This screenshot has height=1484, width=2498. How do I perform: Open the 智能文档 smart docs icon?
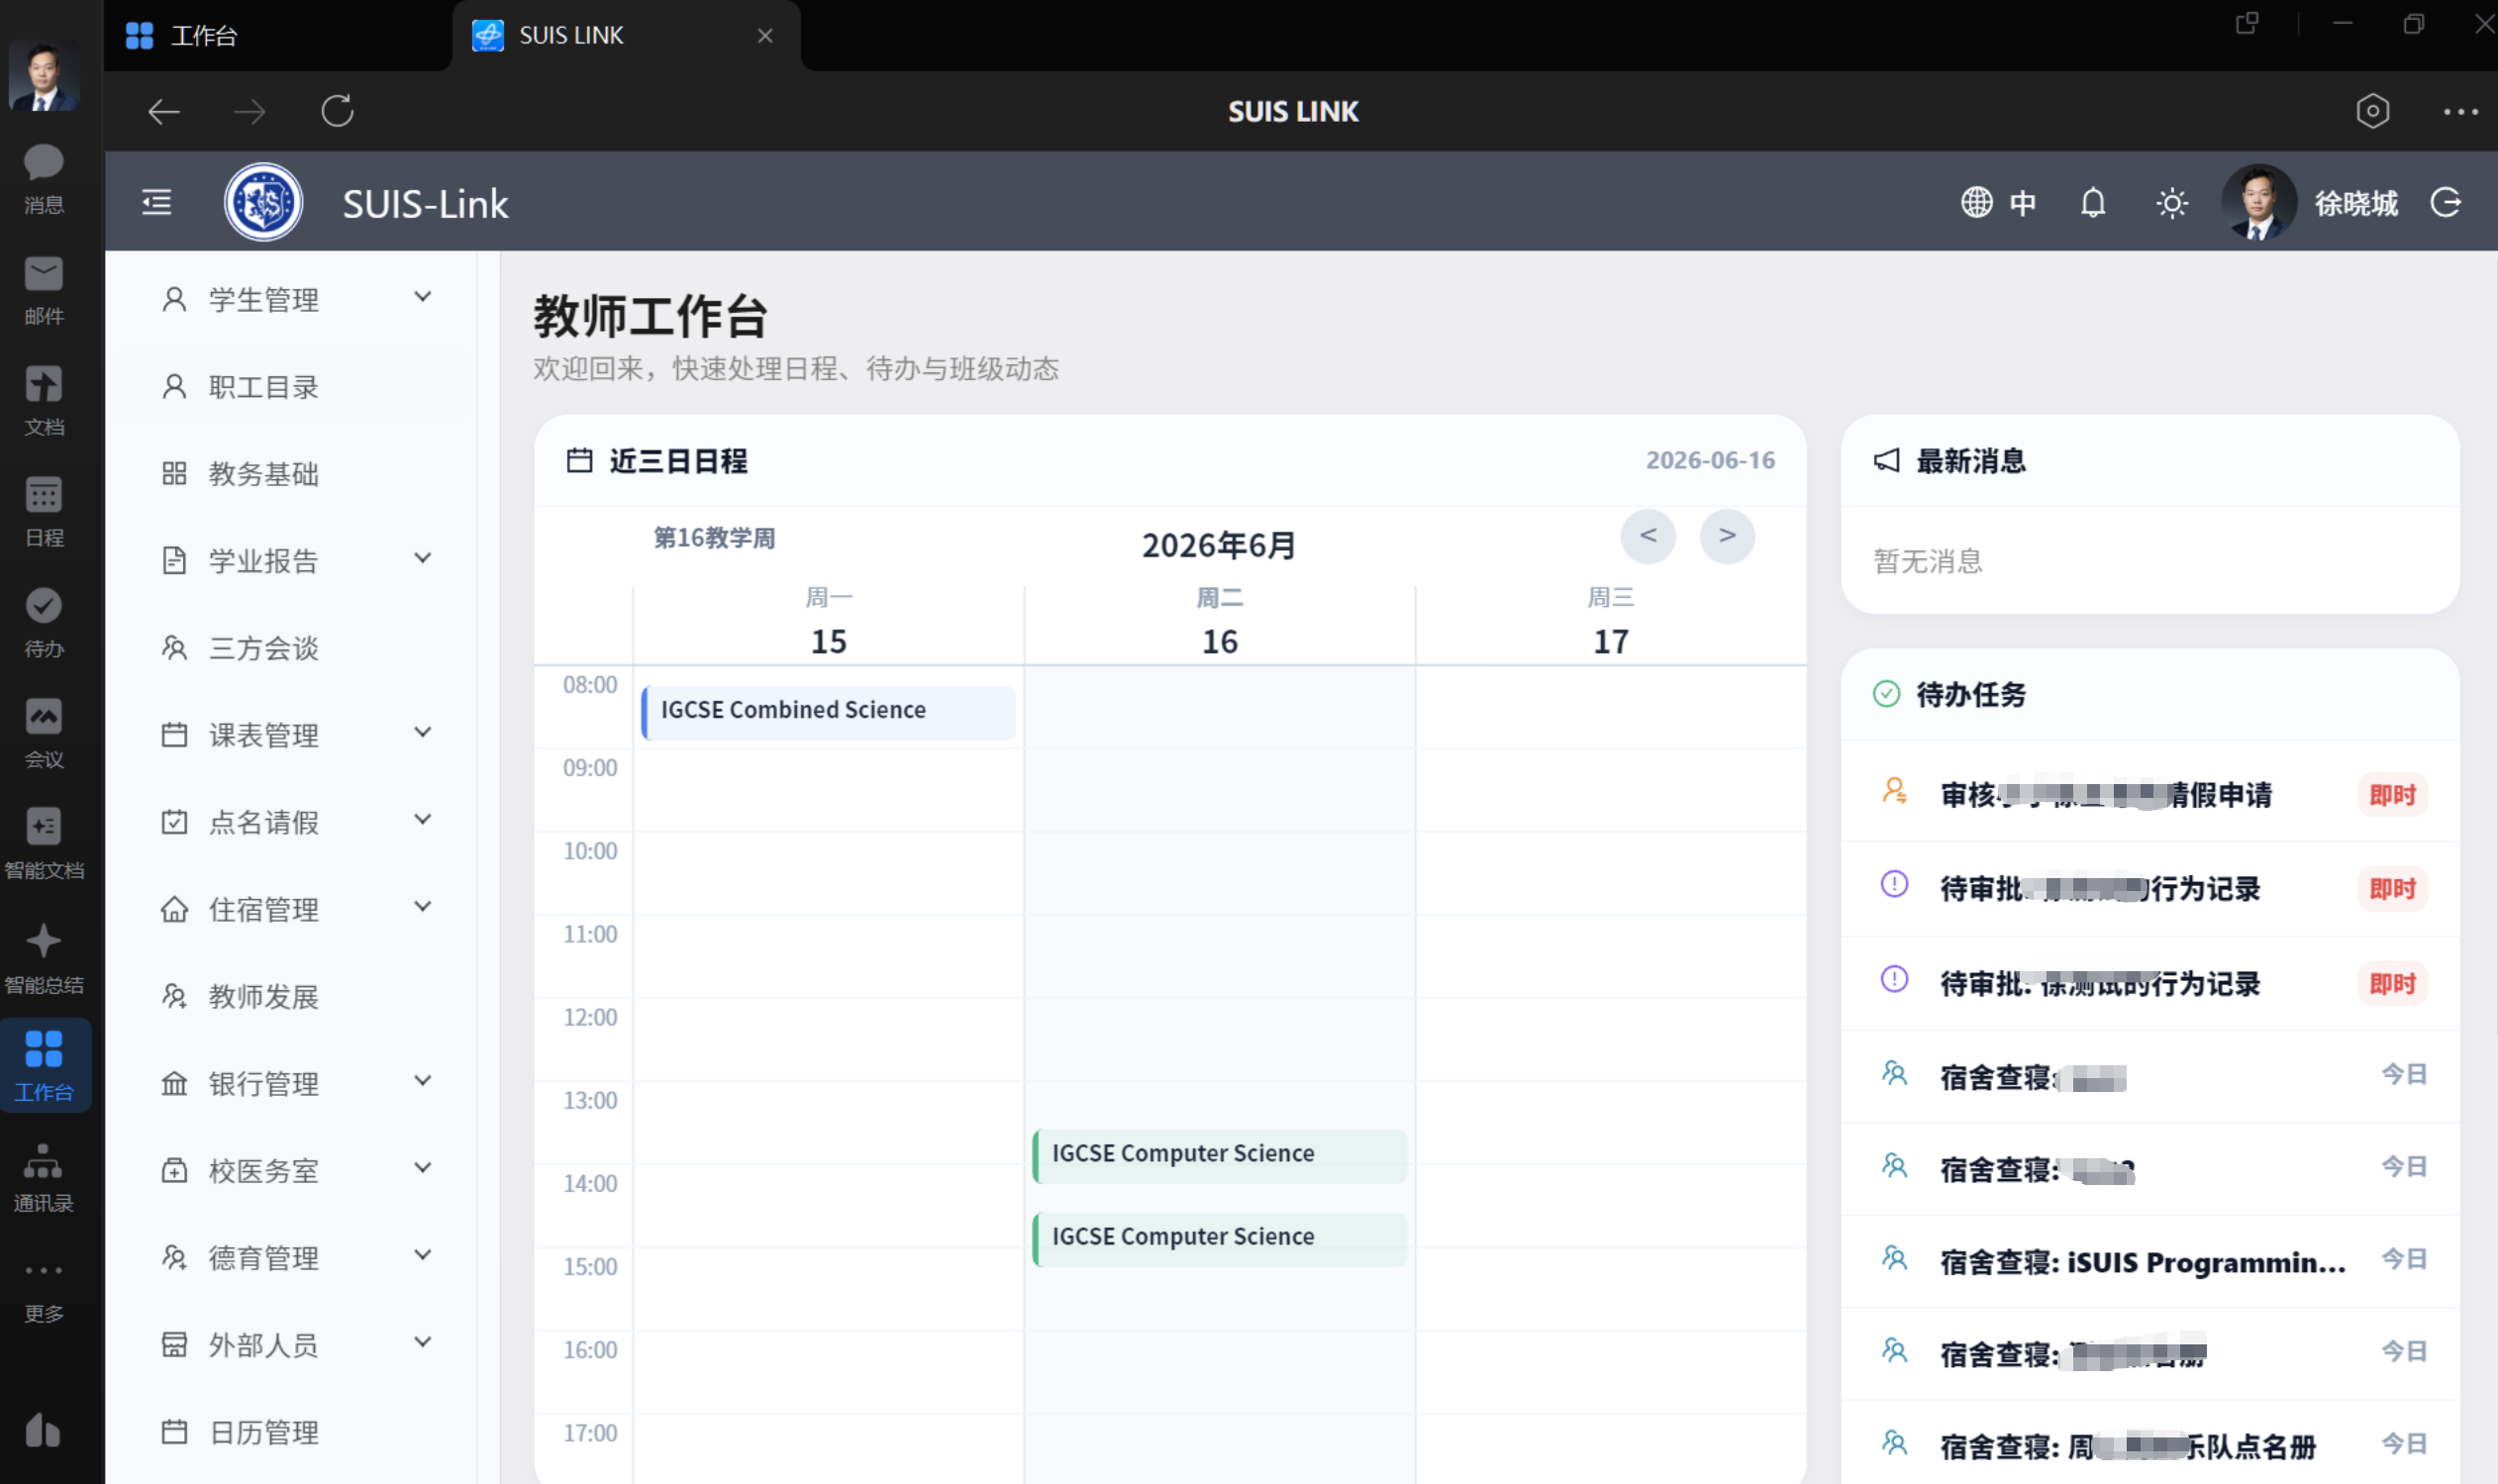(x=43, y=845)
